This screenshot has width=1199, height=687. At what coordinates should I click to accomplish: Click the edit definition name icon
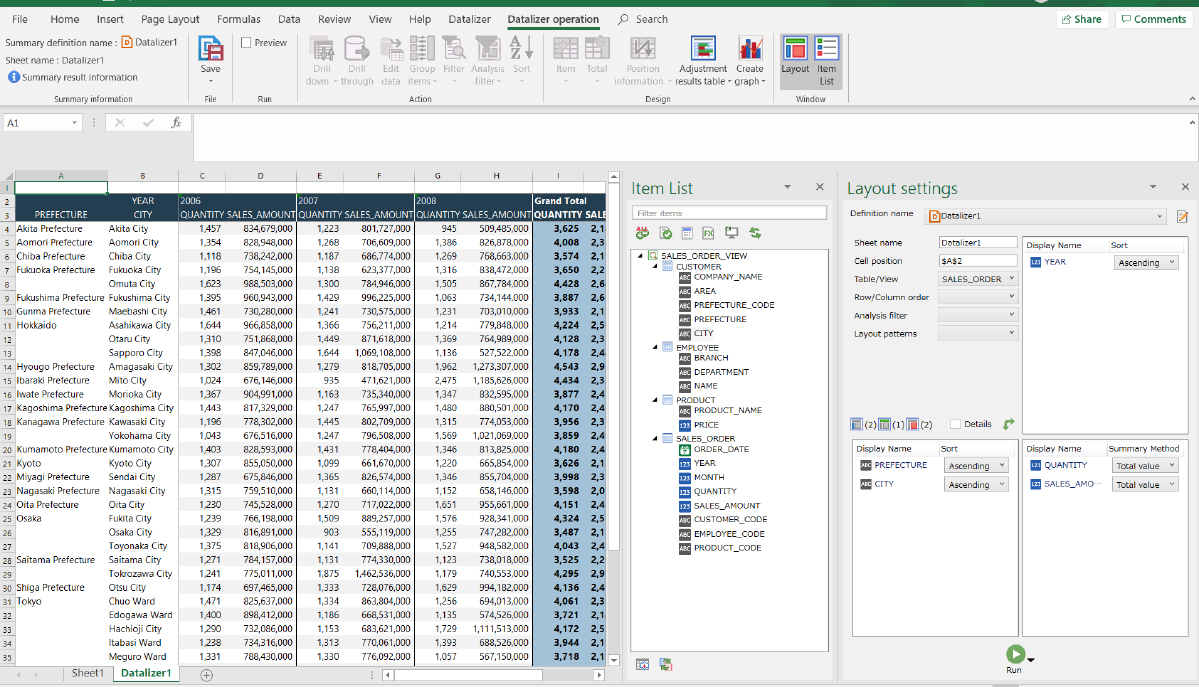1182,216
